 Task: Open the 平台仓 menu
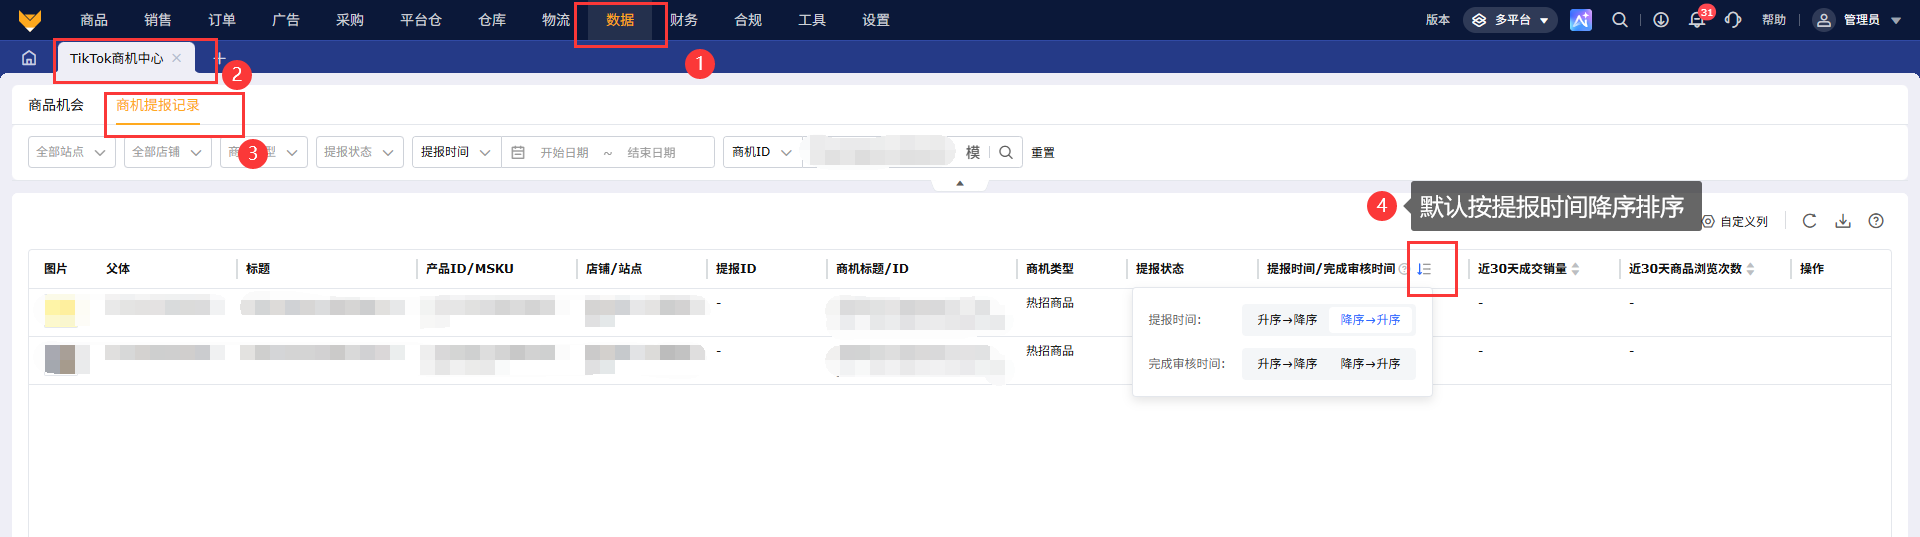421,20
